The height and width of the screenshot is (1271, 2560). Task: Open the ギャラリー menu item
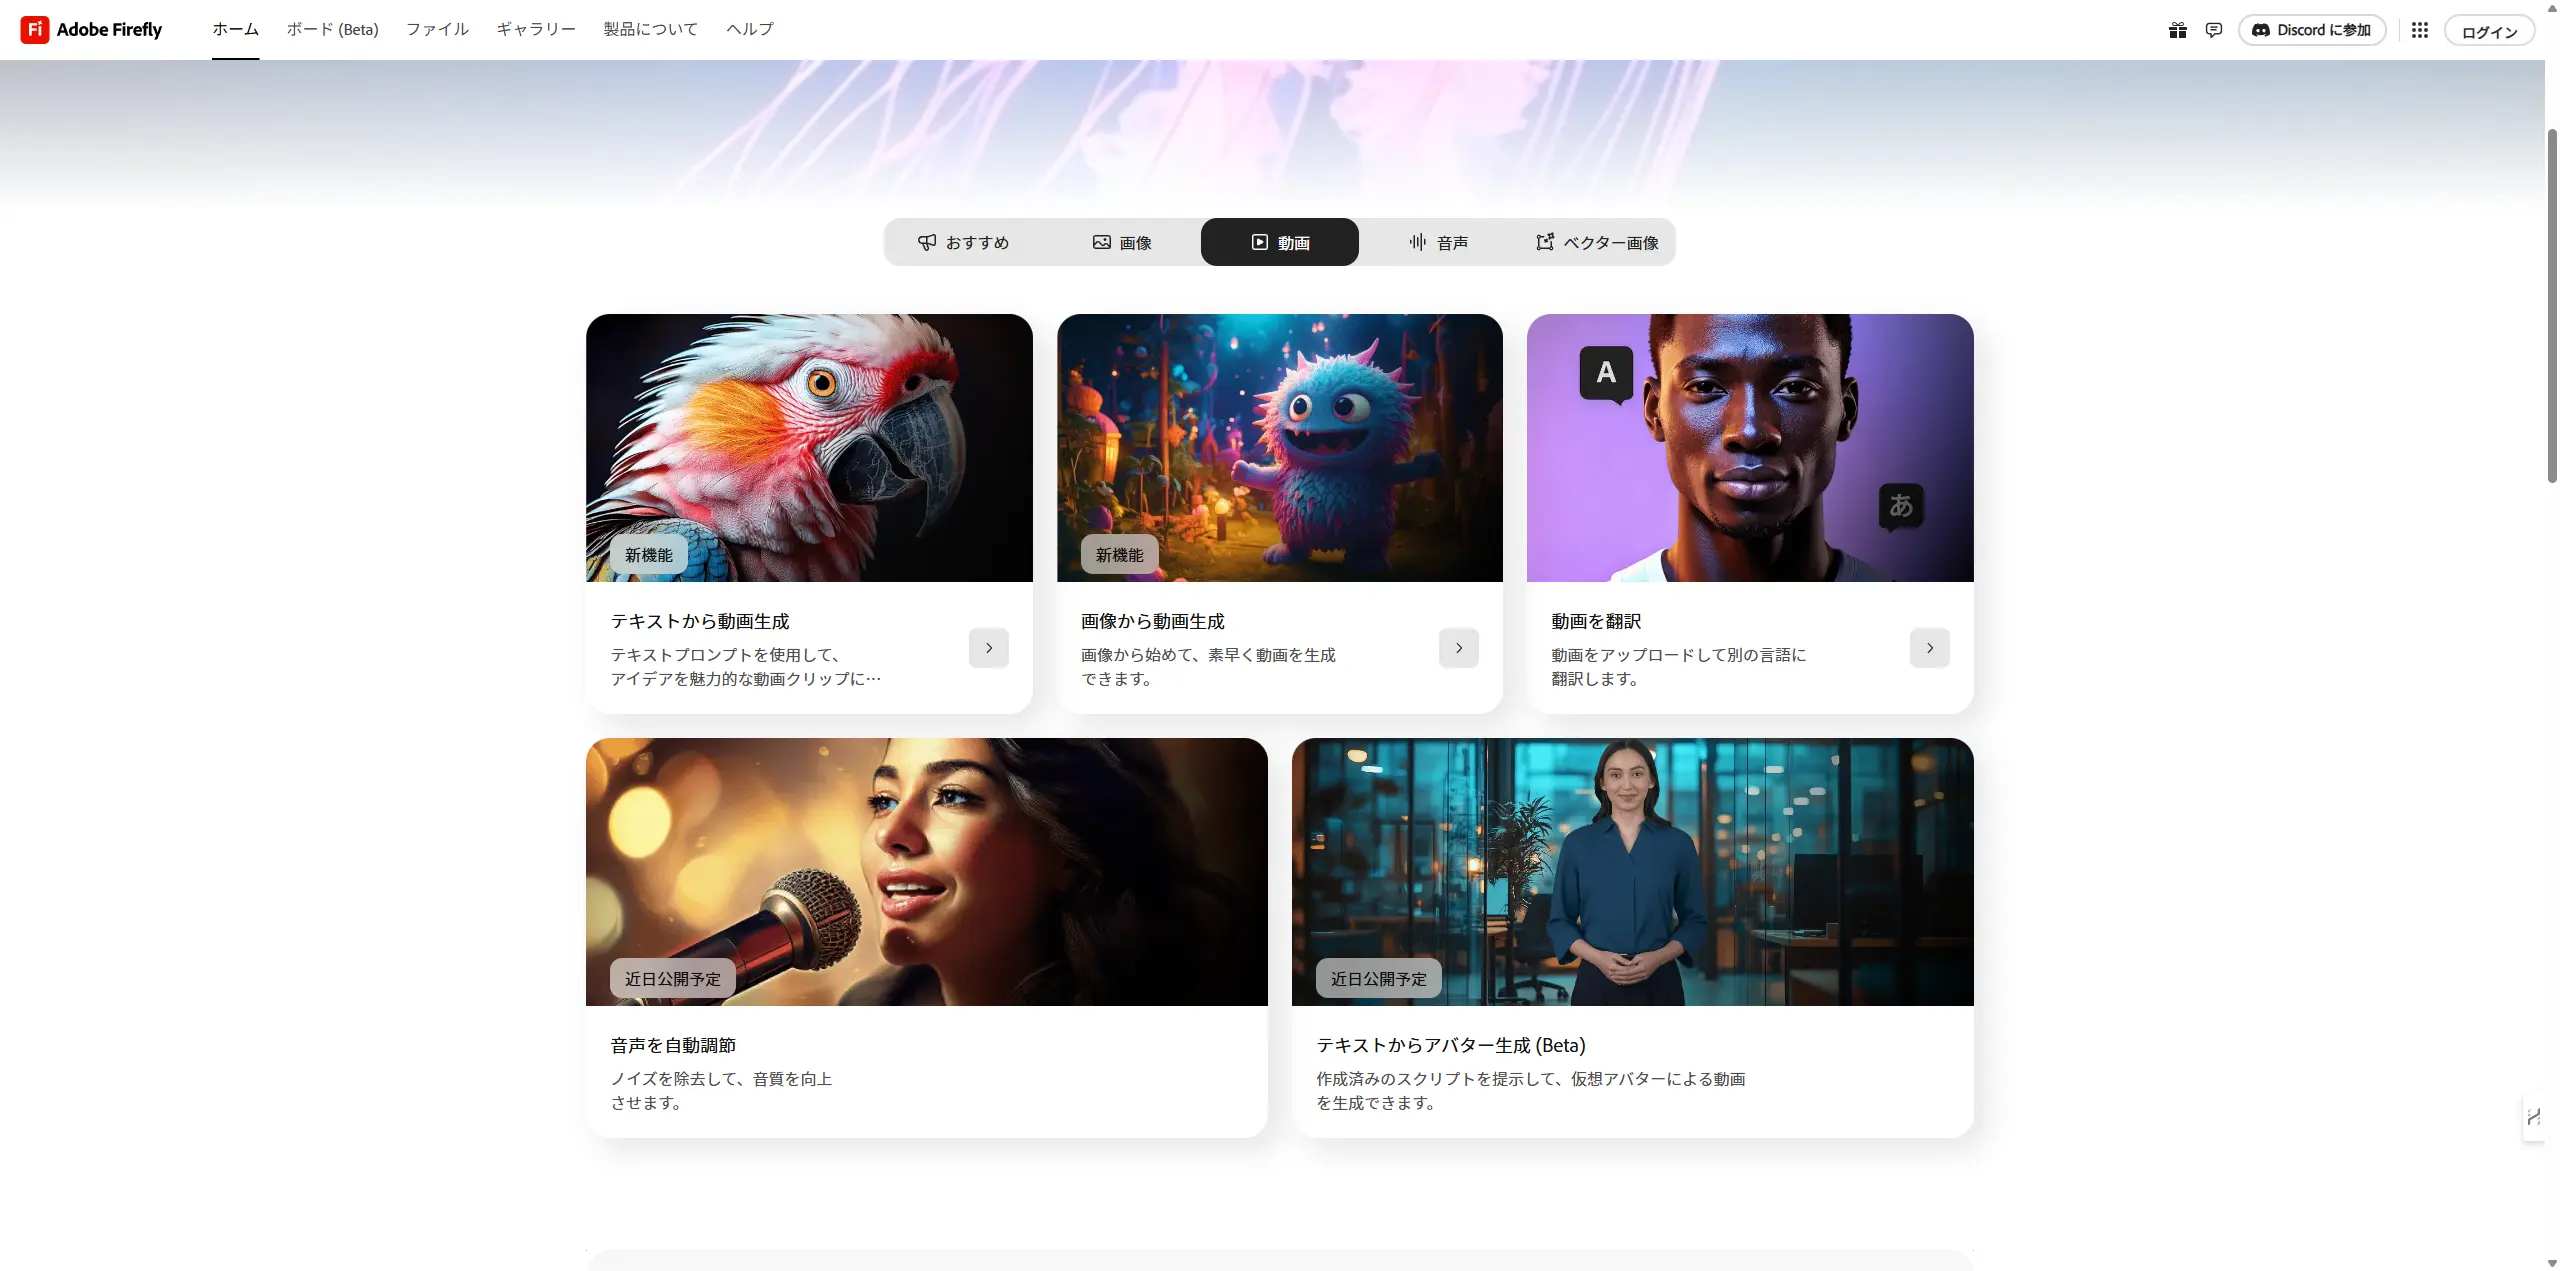coord(536,30)
